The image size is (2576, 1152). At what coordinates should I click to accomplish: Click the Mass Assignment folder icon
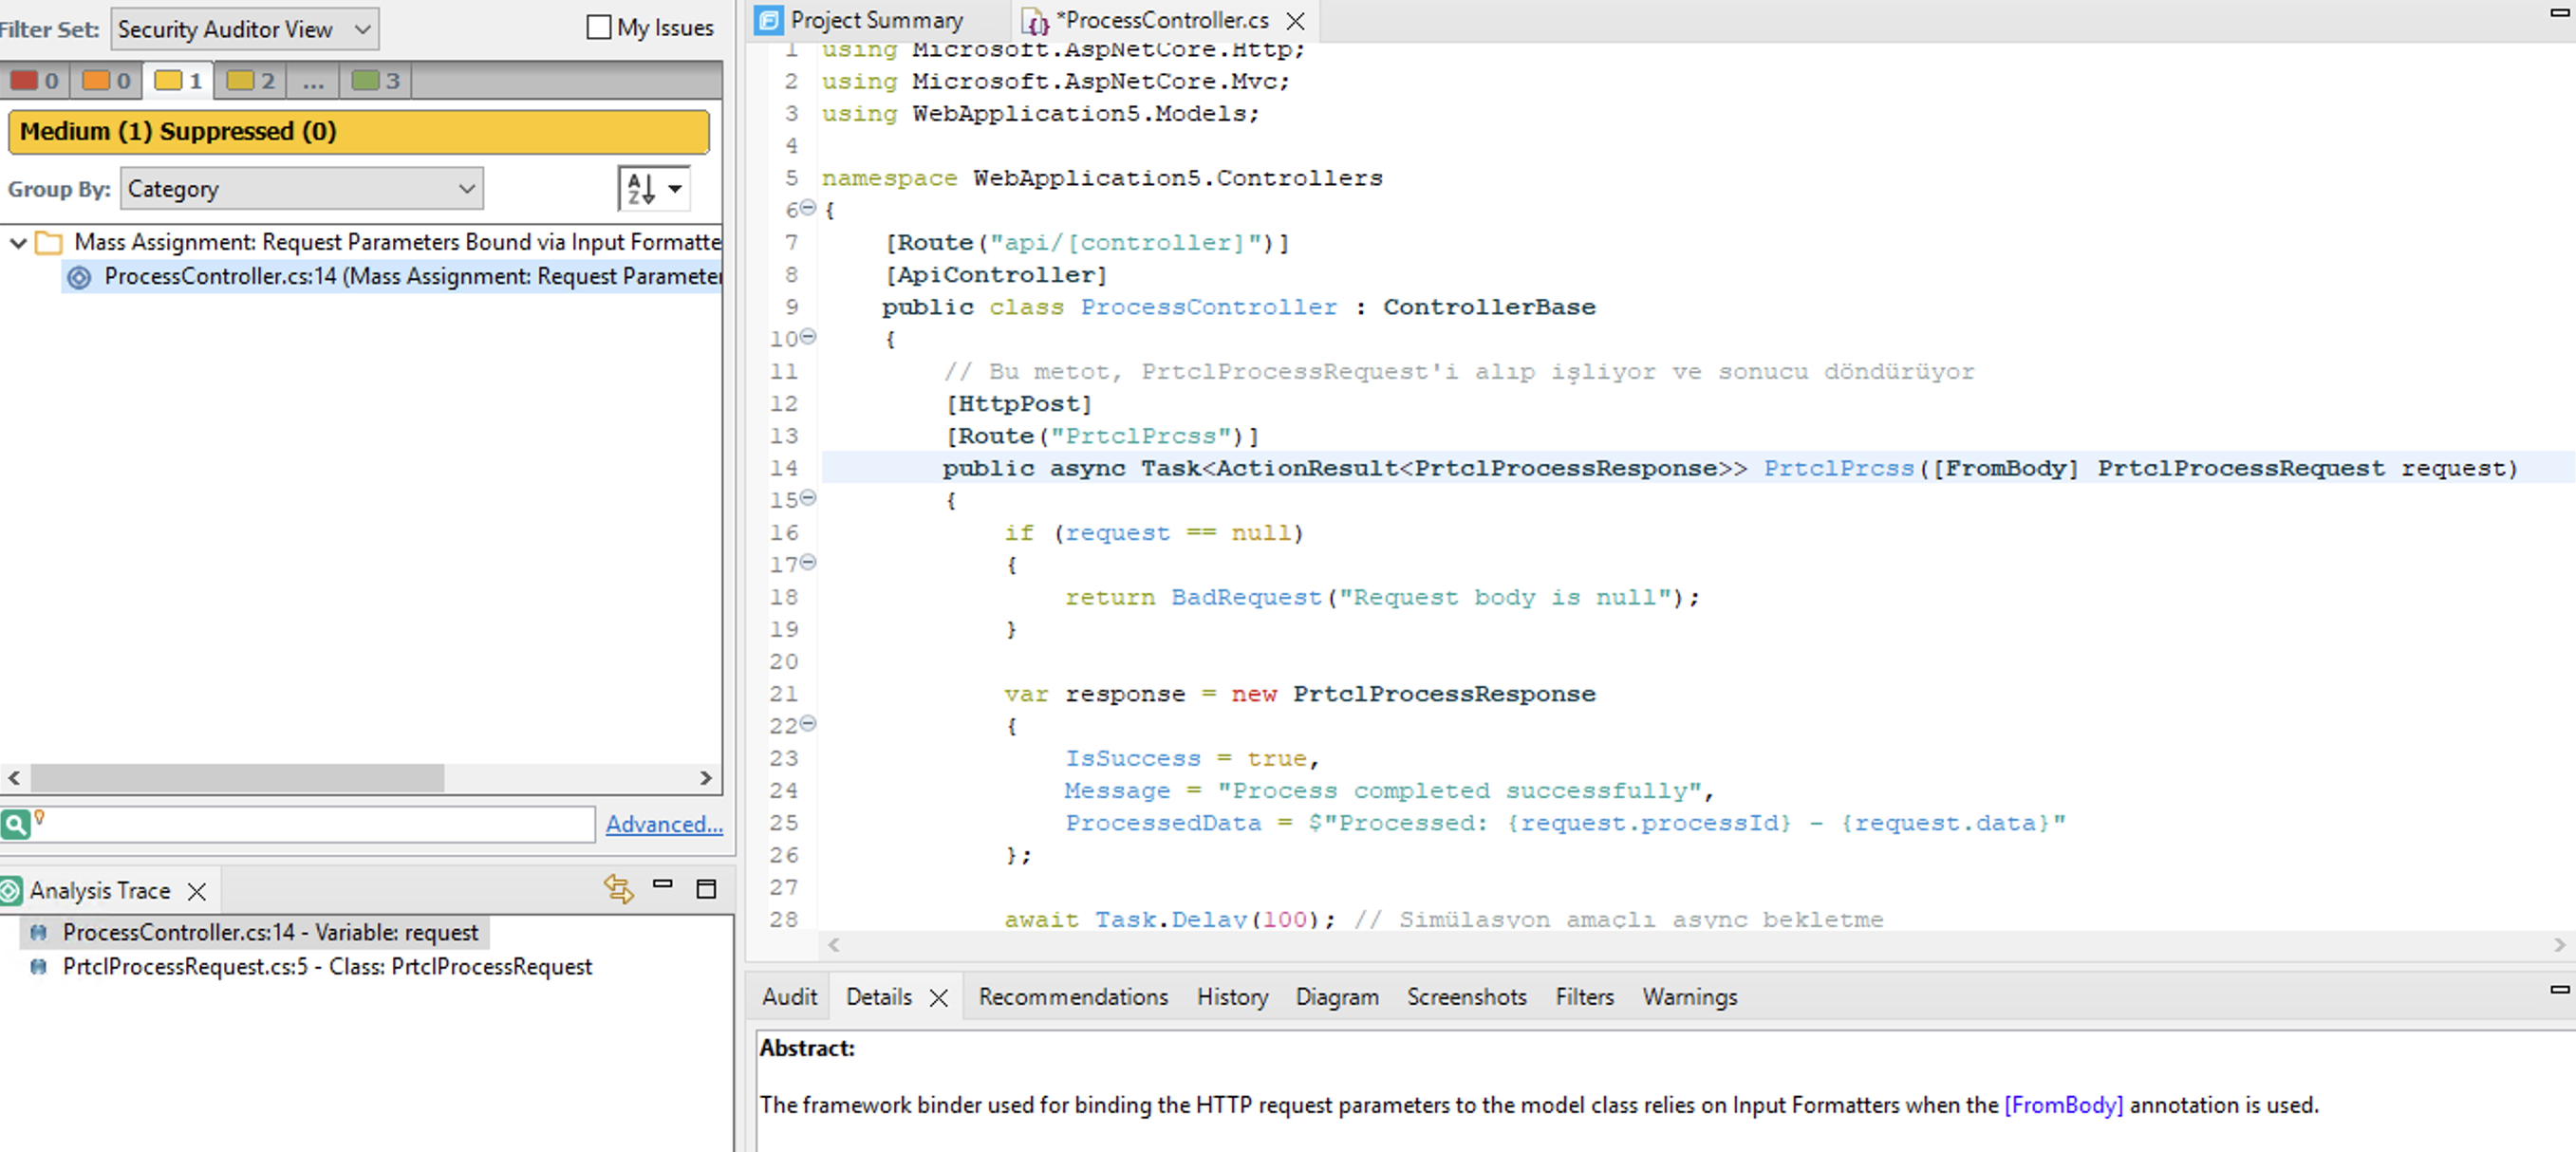[49, 243]
